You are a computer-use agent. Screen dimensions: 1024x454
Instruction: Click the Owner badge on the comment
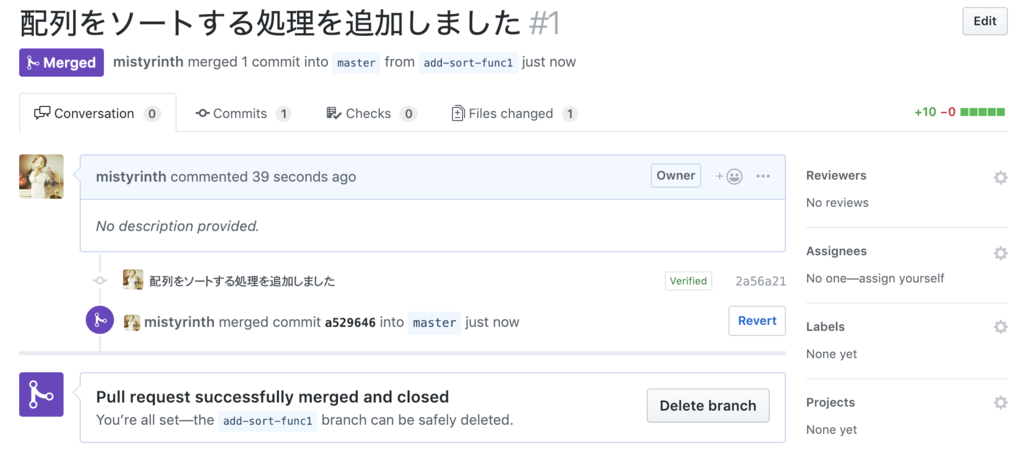[675, 176]
